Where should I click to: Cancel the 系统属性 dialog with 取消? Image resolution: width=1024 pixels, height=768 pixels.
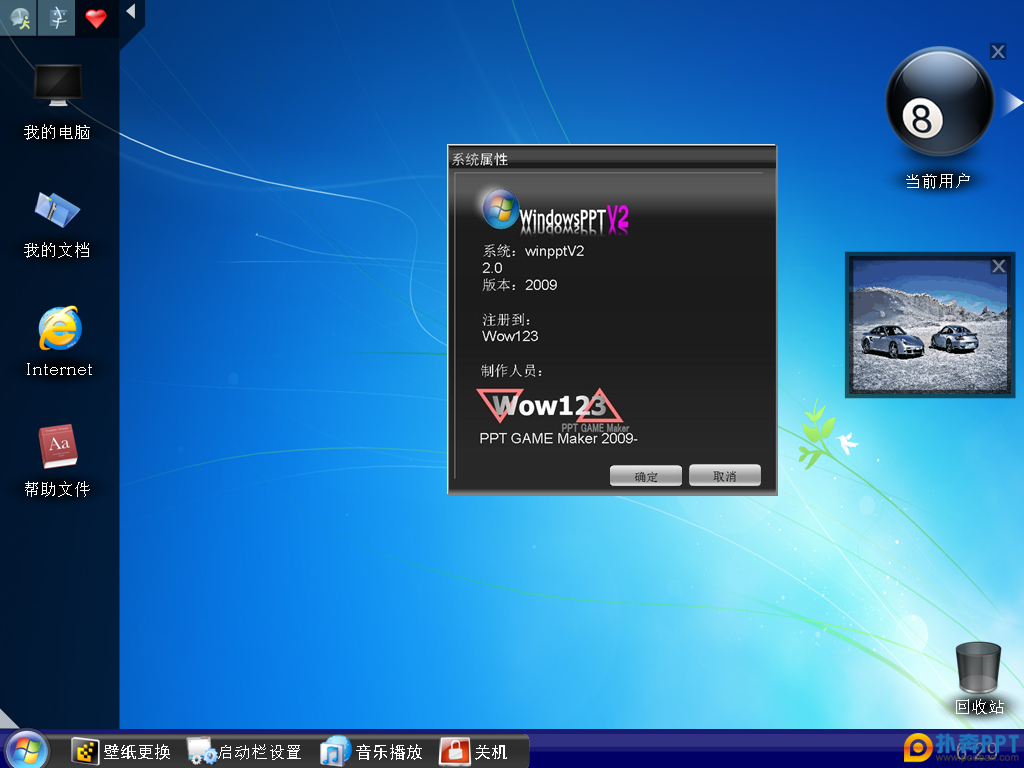pyautogui.click(x=725, y=475)
